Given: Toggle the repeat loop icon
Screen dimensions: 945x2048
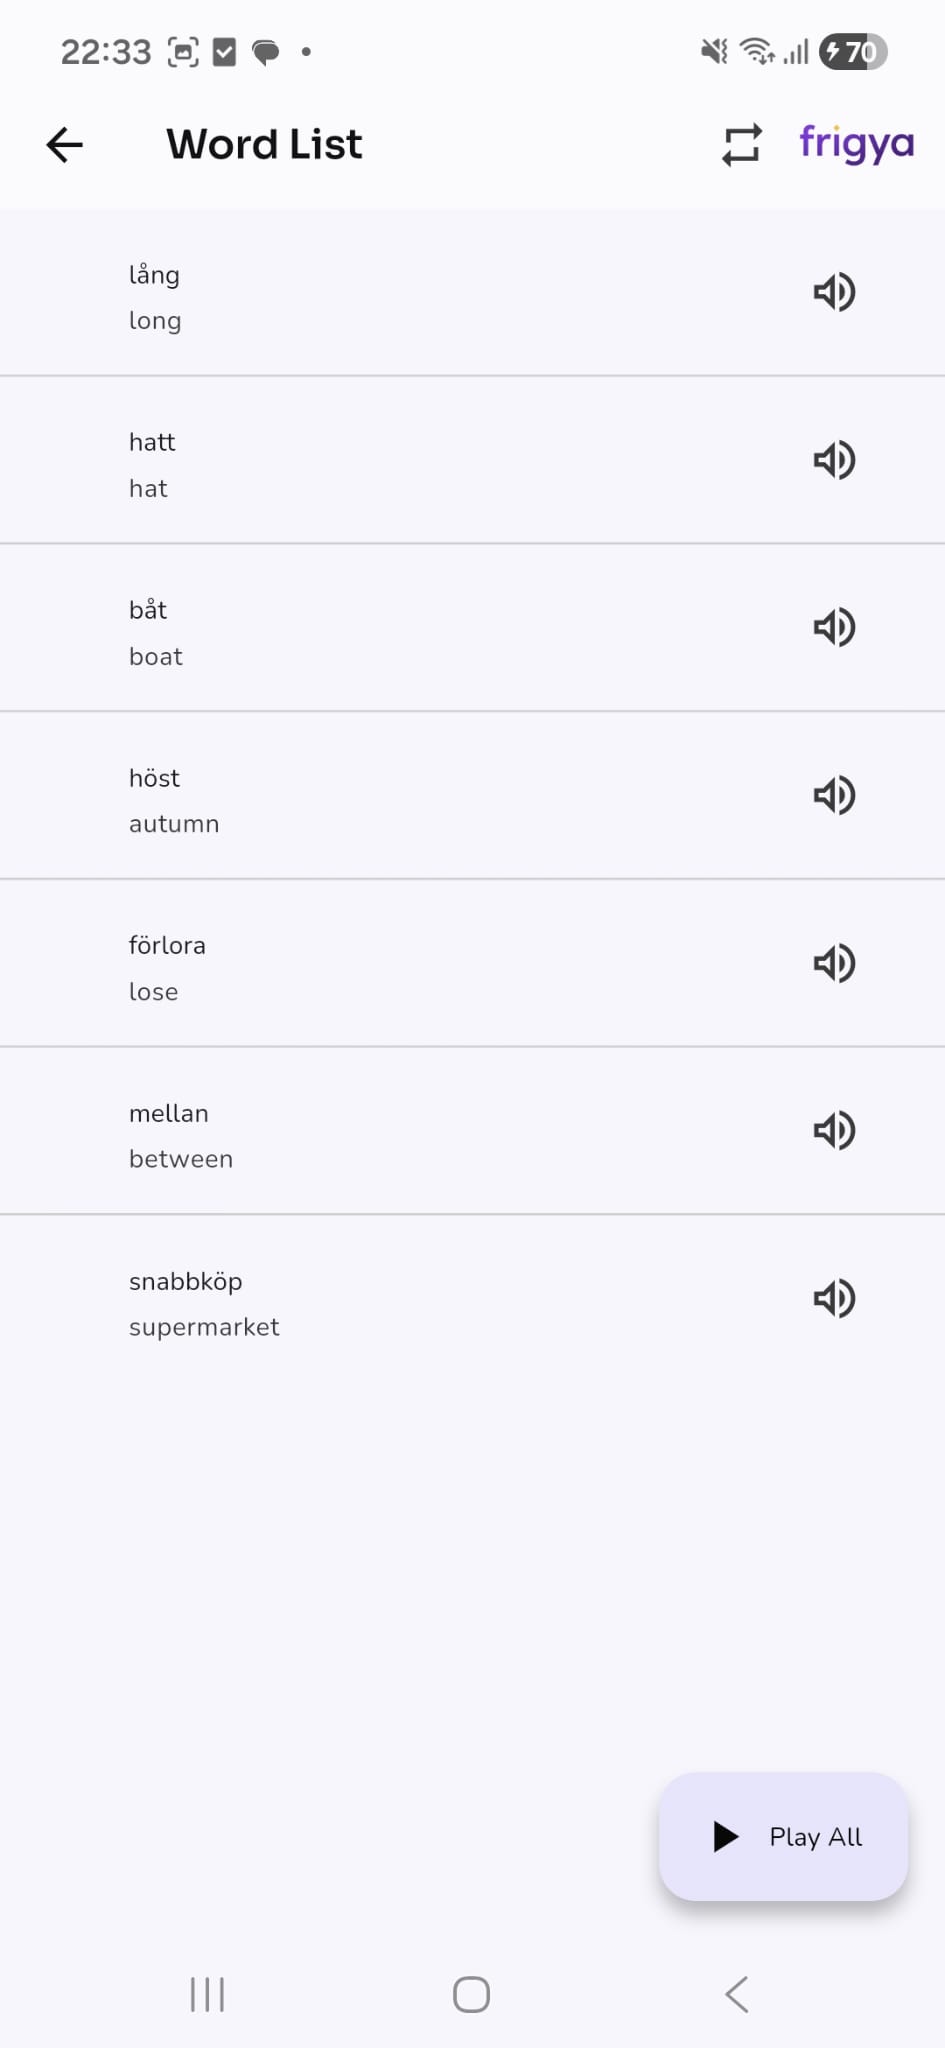Looking at the screenshot, I should tap(742, 145).
